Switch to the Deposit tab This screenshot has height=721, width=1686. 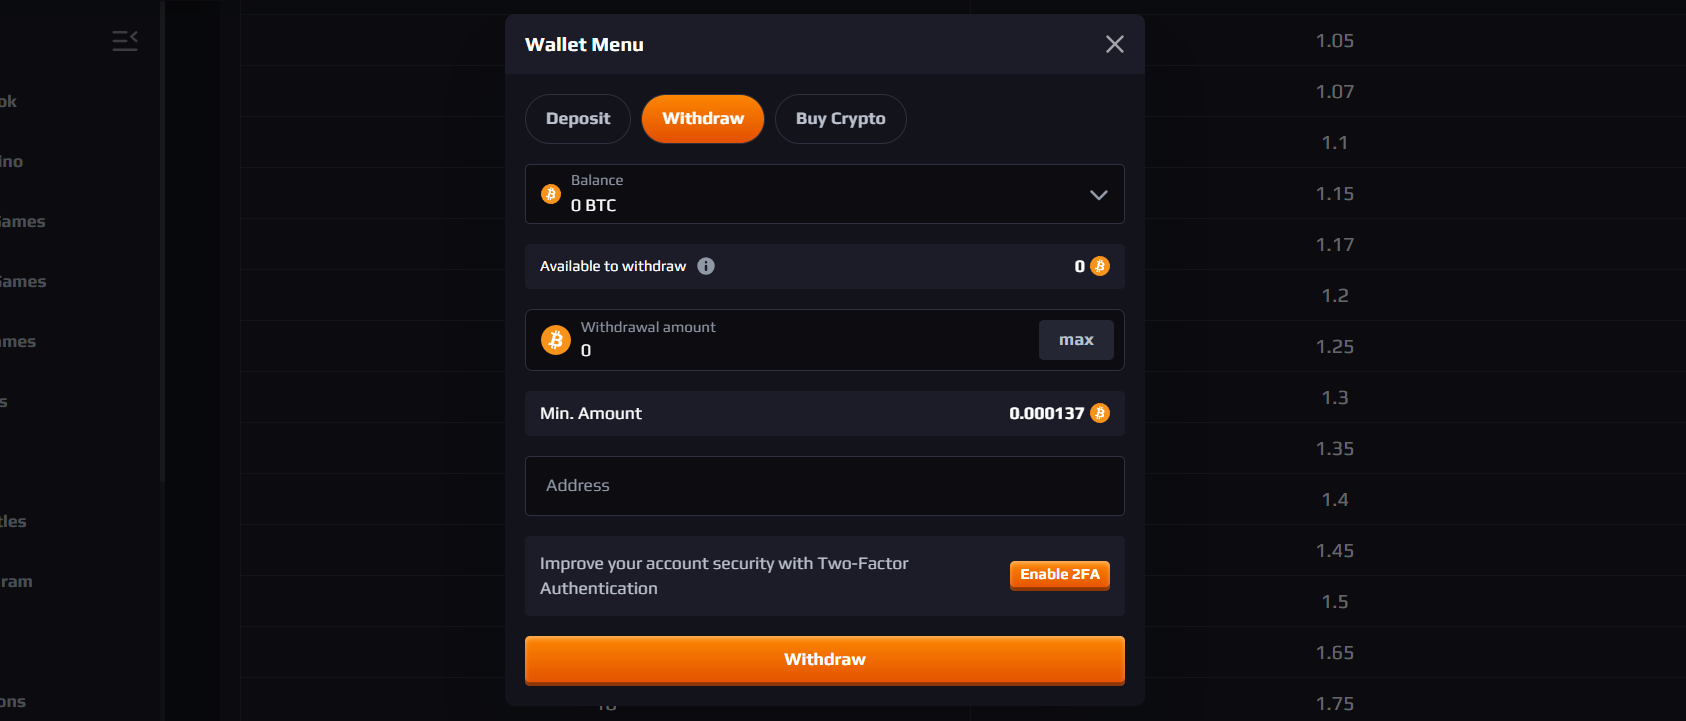577,118
